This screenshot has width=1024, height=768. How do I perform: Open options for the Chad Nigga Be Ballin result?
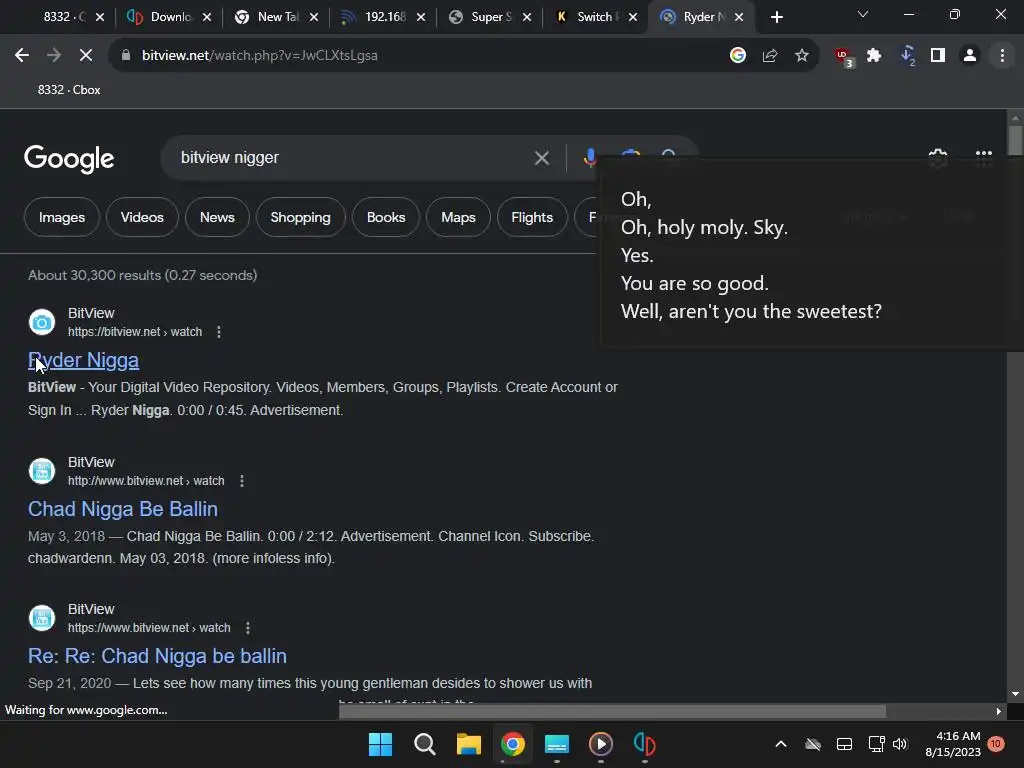[x=242, y=481]
